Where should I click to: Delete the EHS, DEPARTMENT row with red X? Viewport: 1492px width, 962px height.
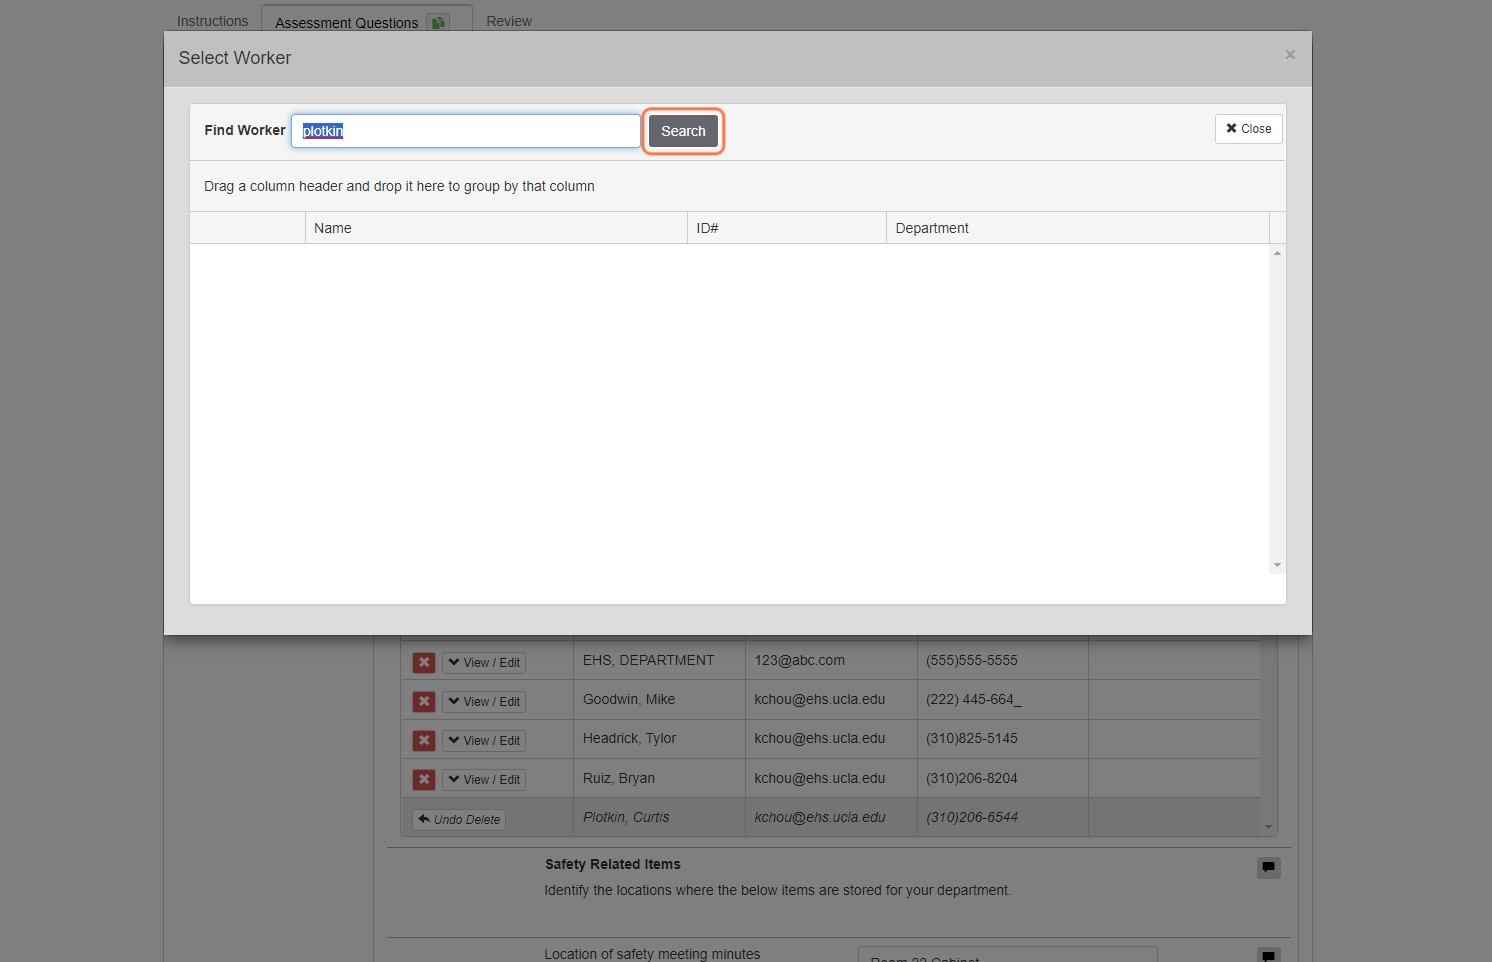424,662
